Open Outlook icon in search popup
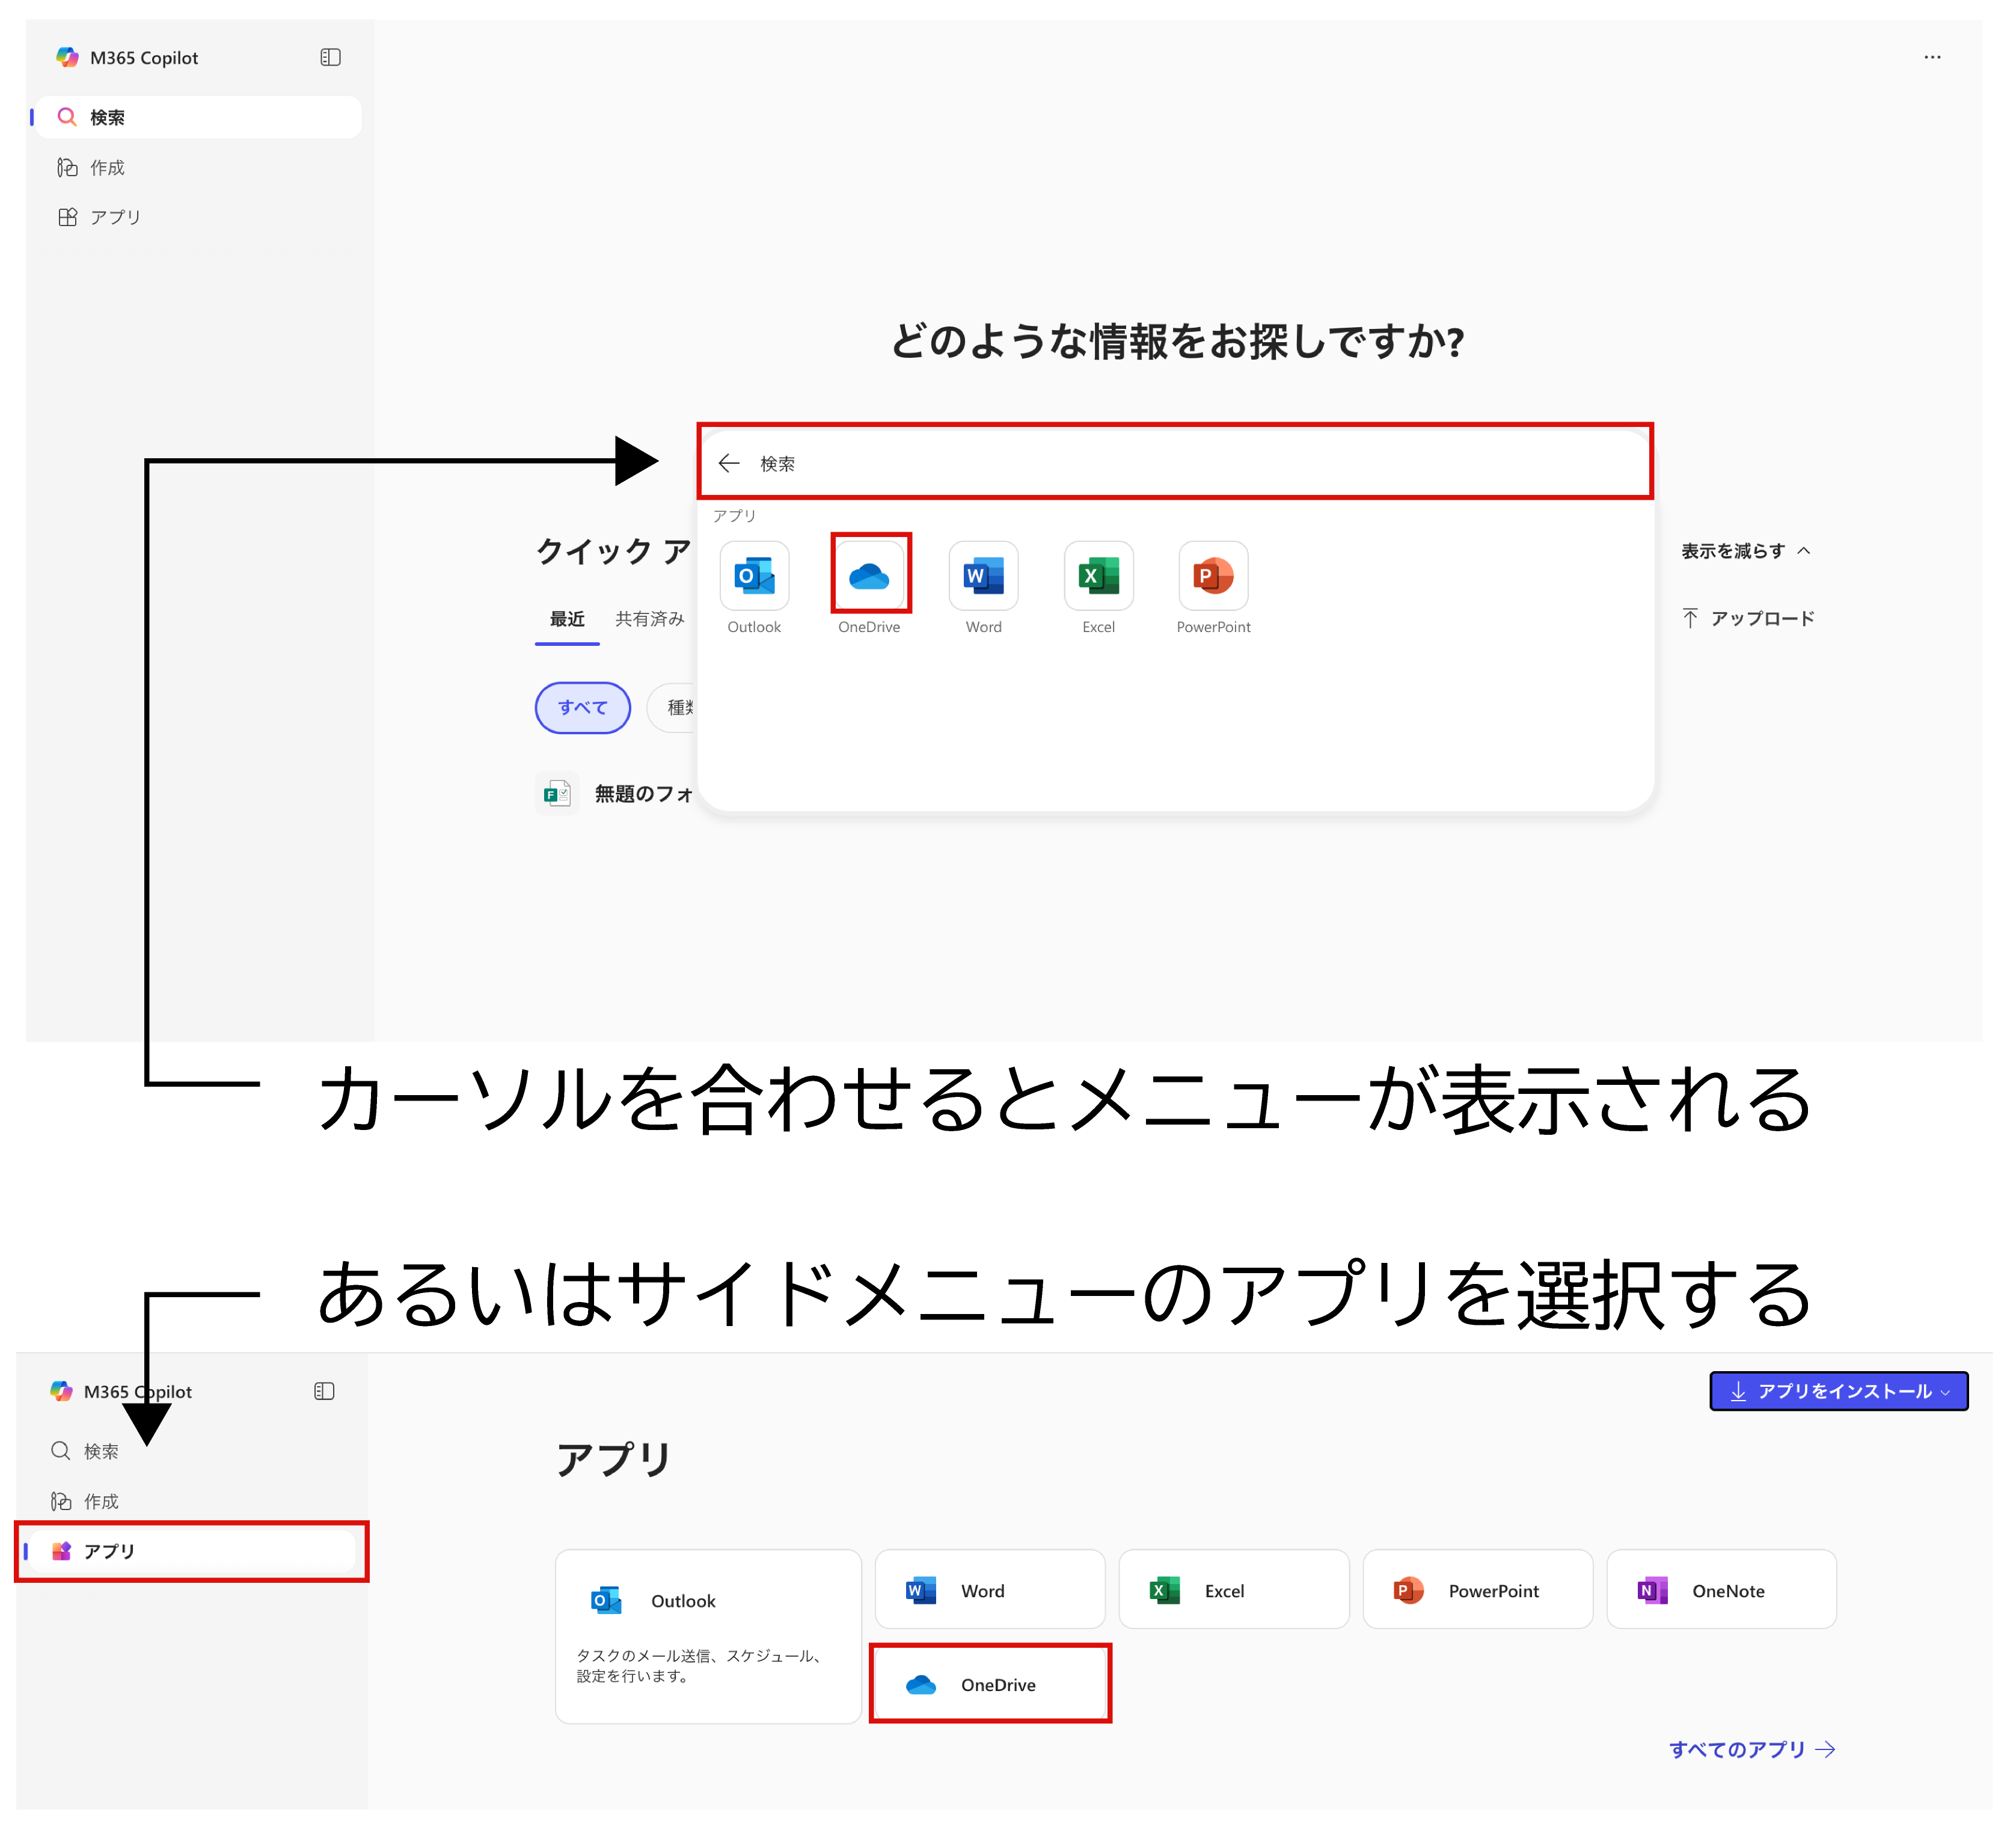The height and width of the screenshot is (1830, 2016). pos(754,576)
